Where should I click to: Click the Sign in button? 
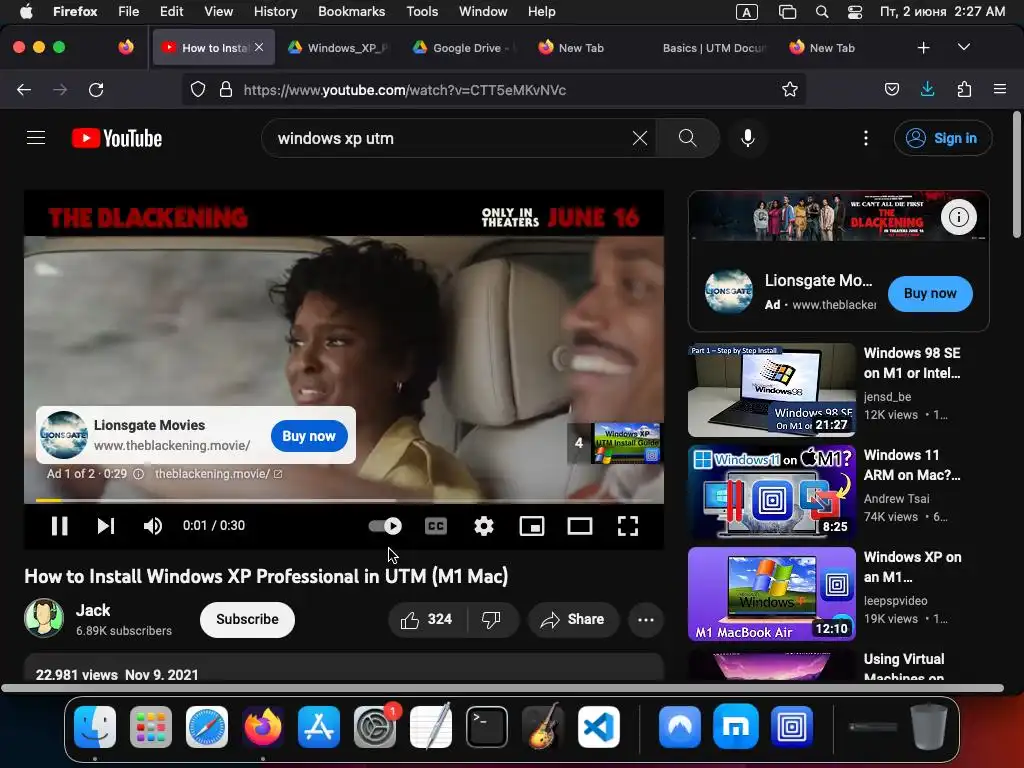click(943, 138)
